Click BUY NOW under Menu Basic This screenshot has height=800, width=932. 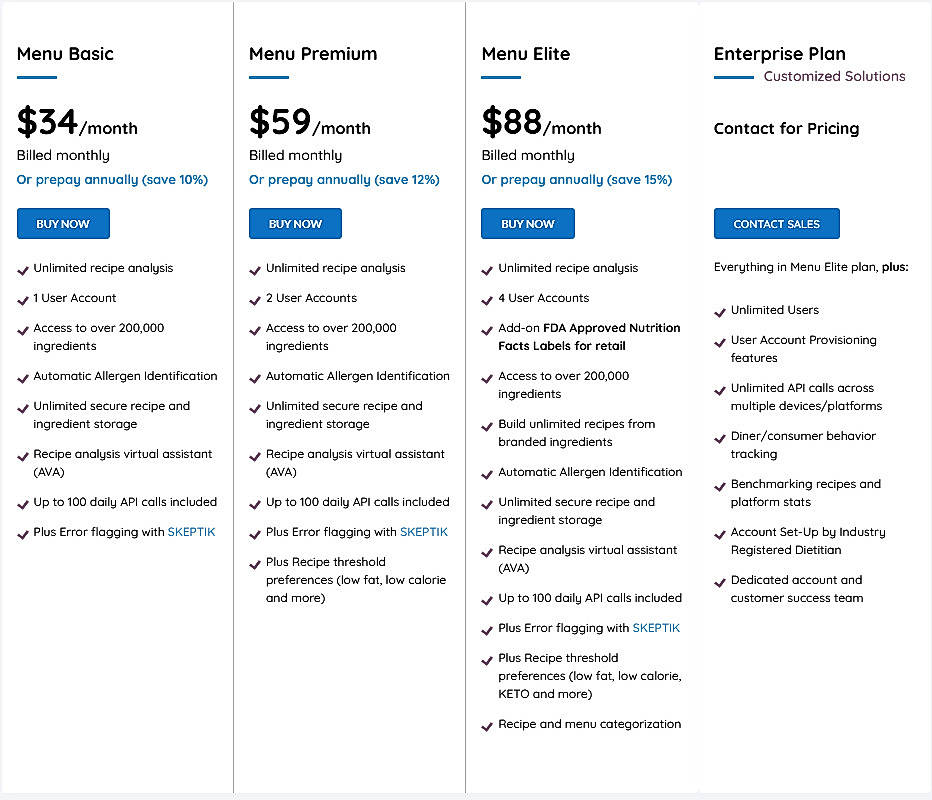click(x=63, y=223)
